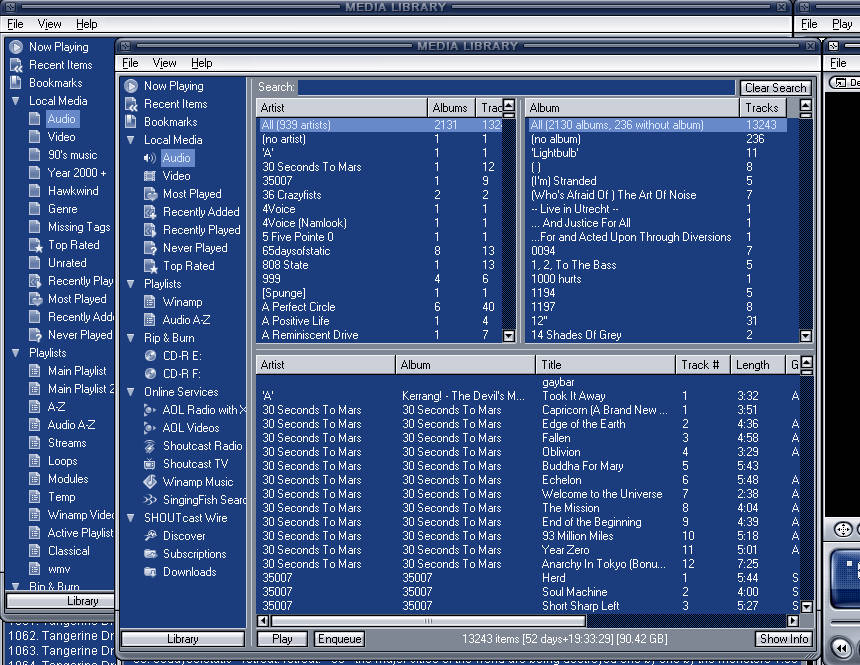Open the Winamp playlist in the front tree

pos(182,302)
